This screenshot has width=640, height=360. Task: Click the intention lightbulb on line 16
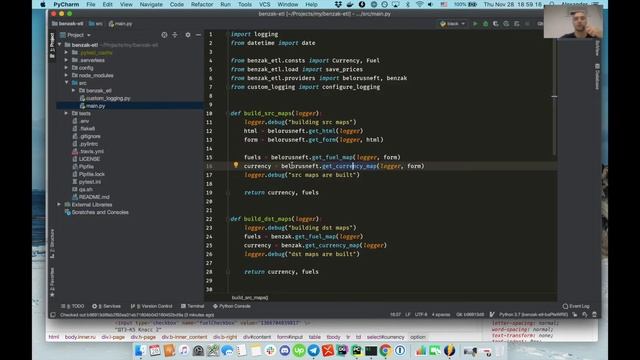(236, 165)
